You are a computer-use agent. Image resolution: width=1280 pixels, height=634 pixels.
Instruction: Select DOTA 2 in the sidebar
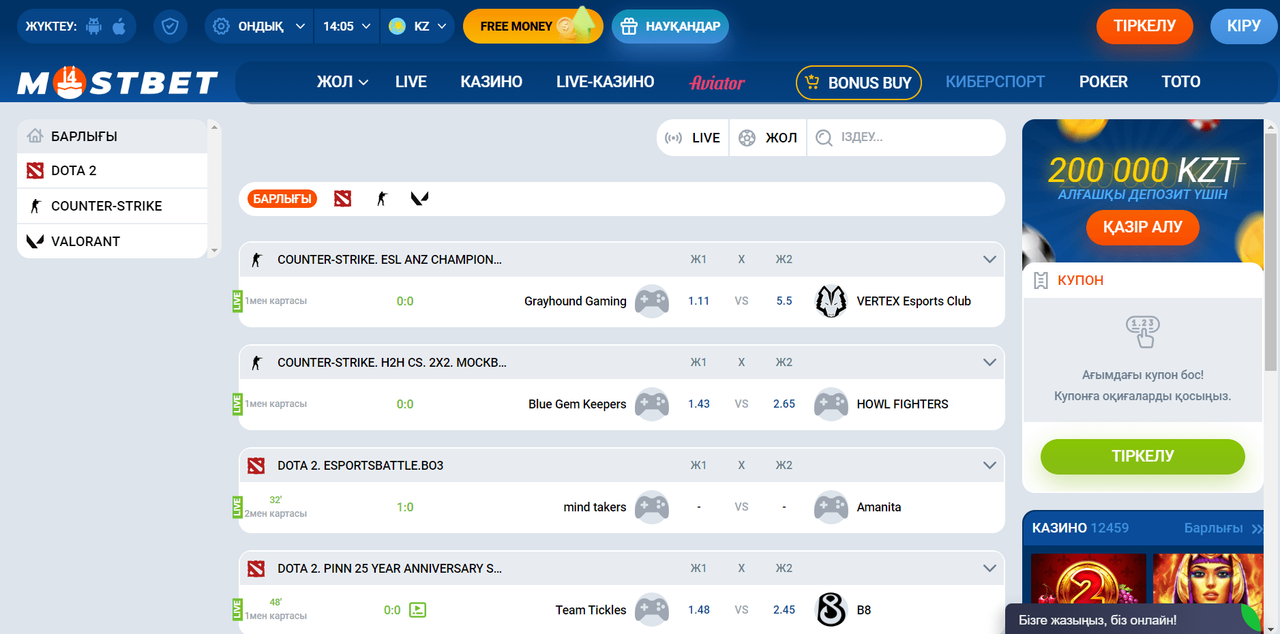[x=112, y=171]
